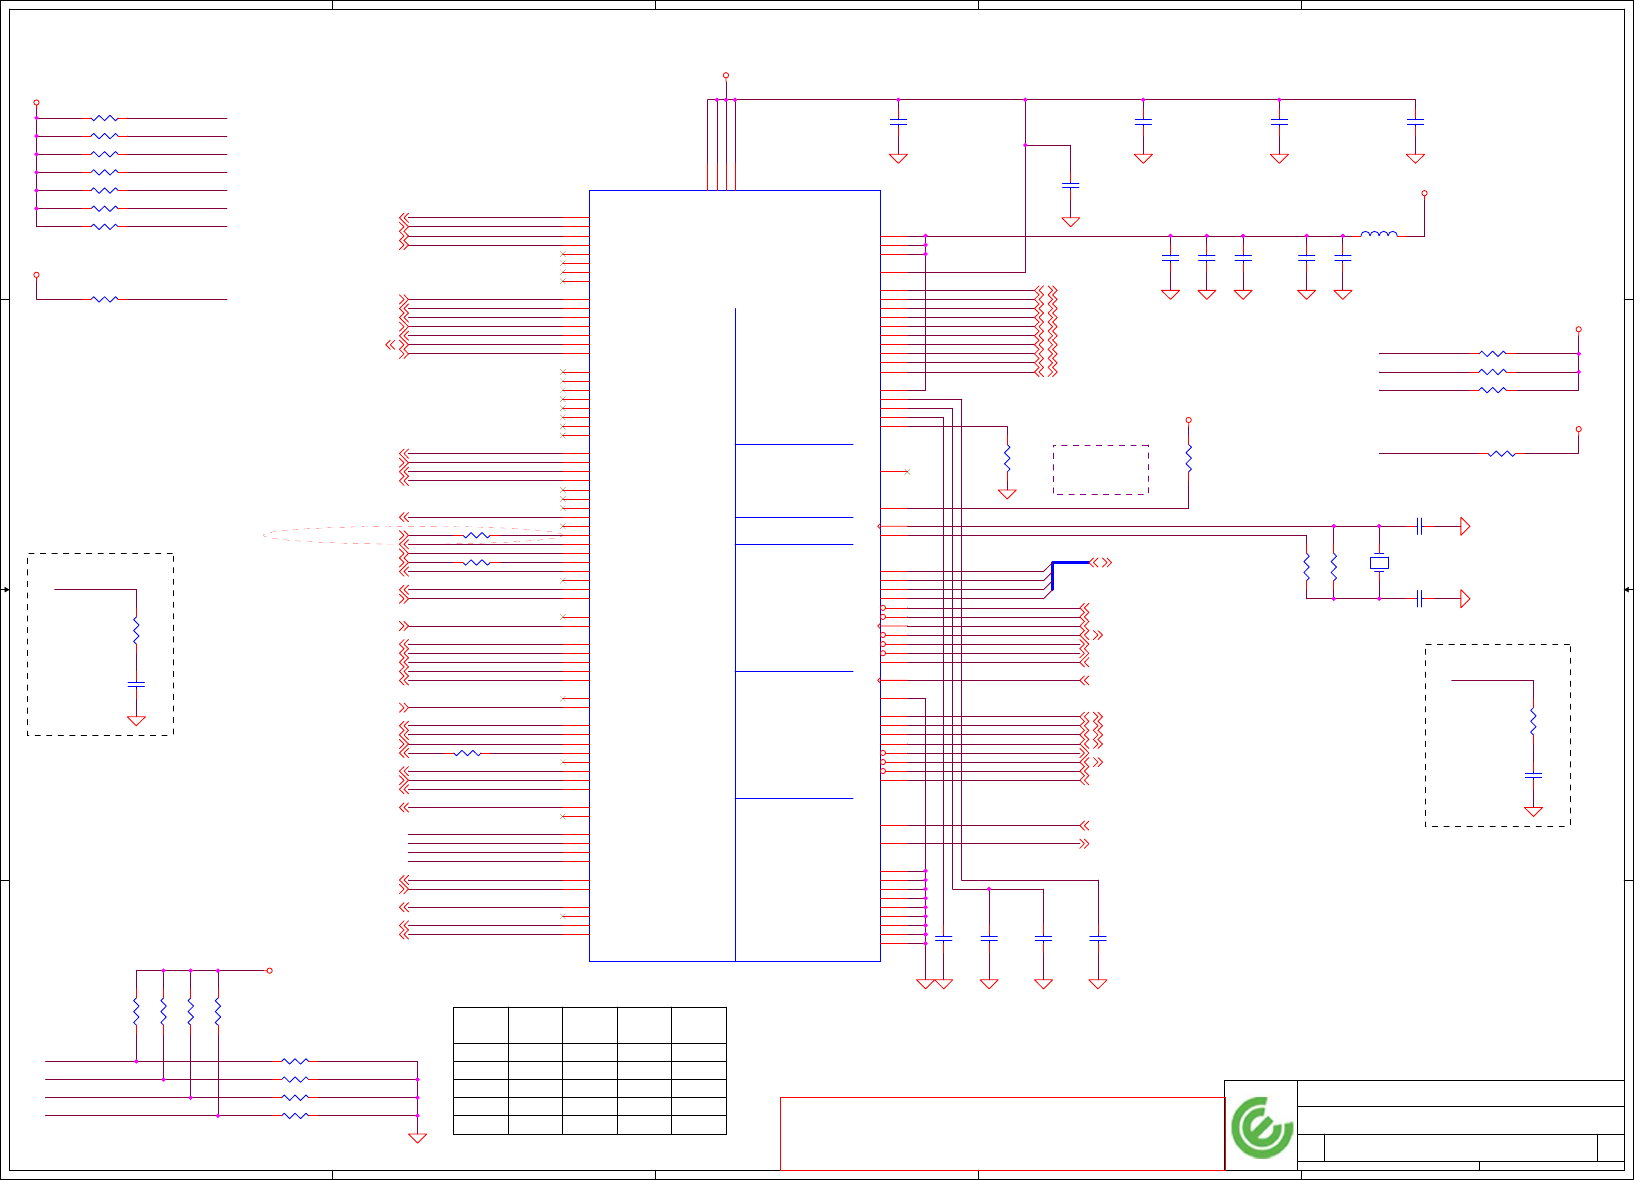Select the inductor coil symbol
1634x1180 pixels.
point(1379,234)
